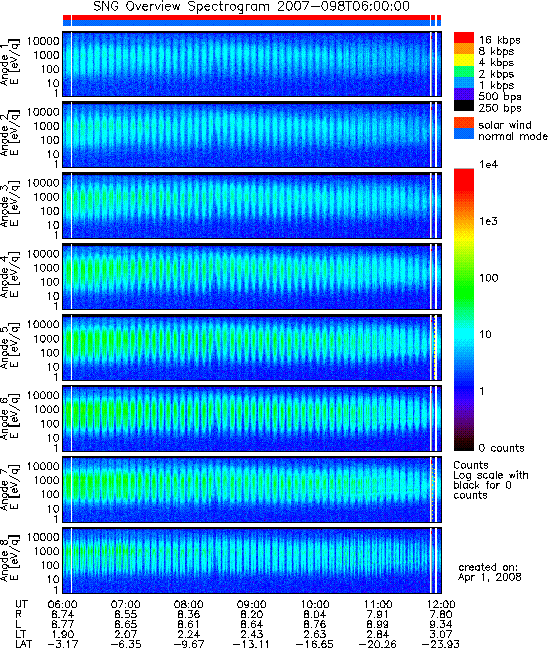548x648 pixels.
Task: Click the UT time label 09:00
Action: click(252, 604)
